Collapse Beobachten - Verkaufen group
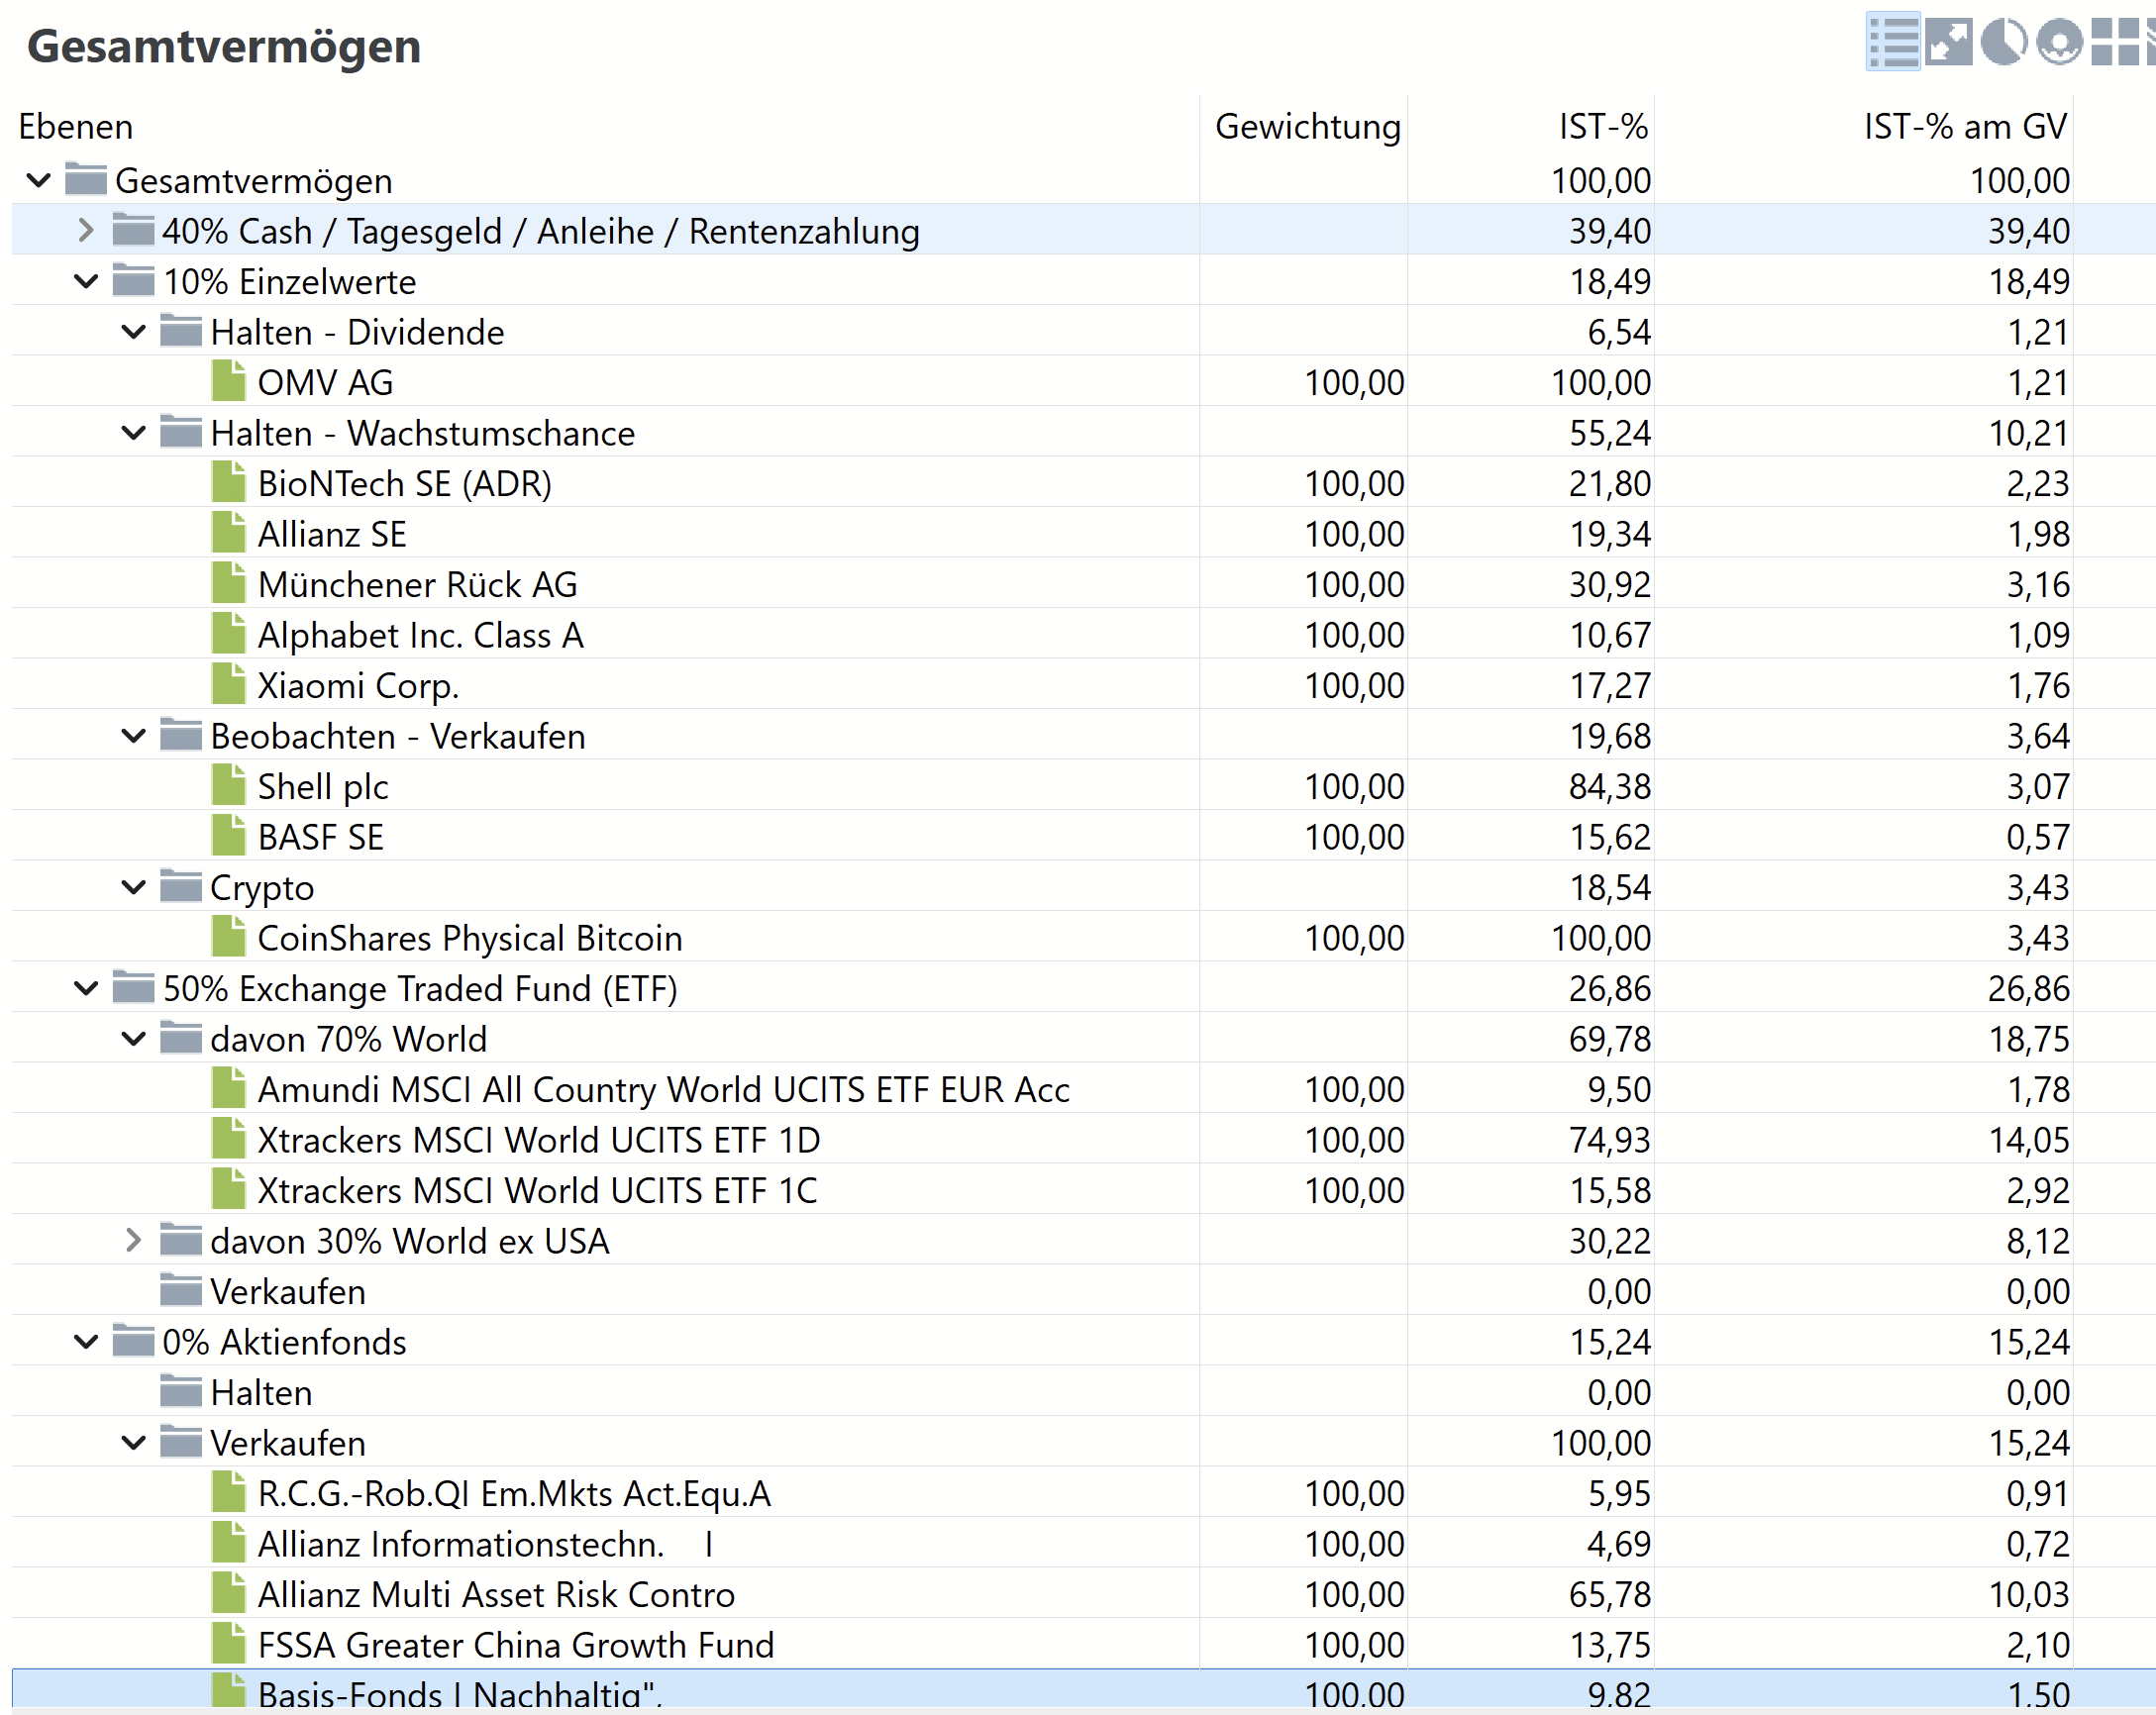The width and height of the screenshot is (2156, 1715). [133, 735]
